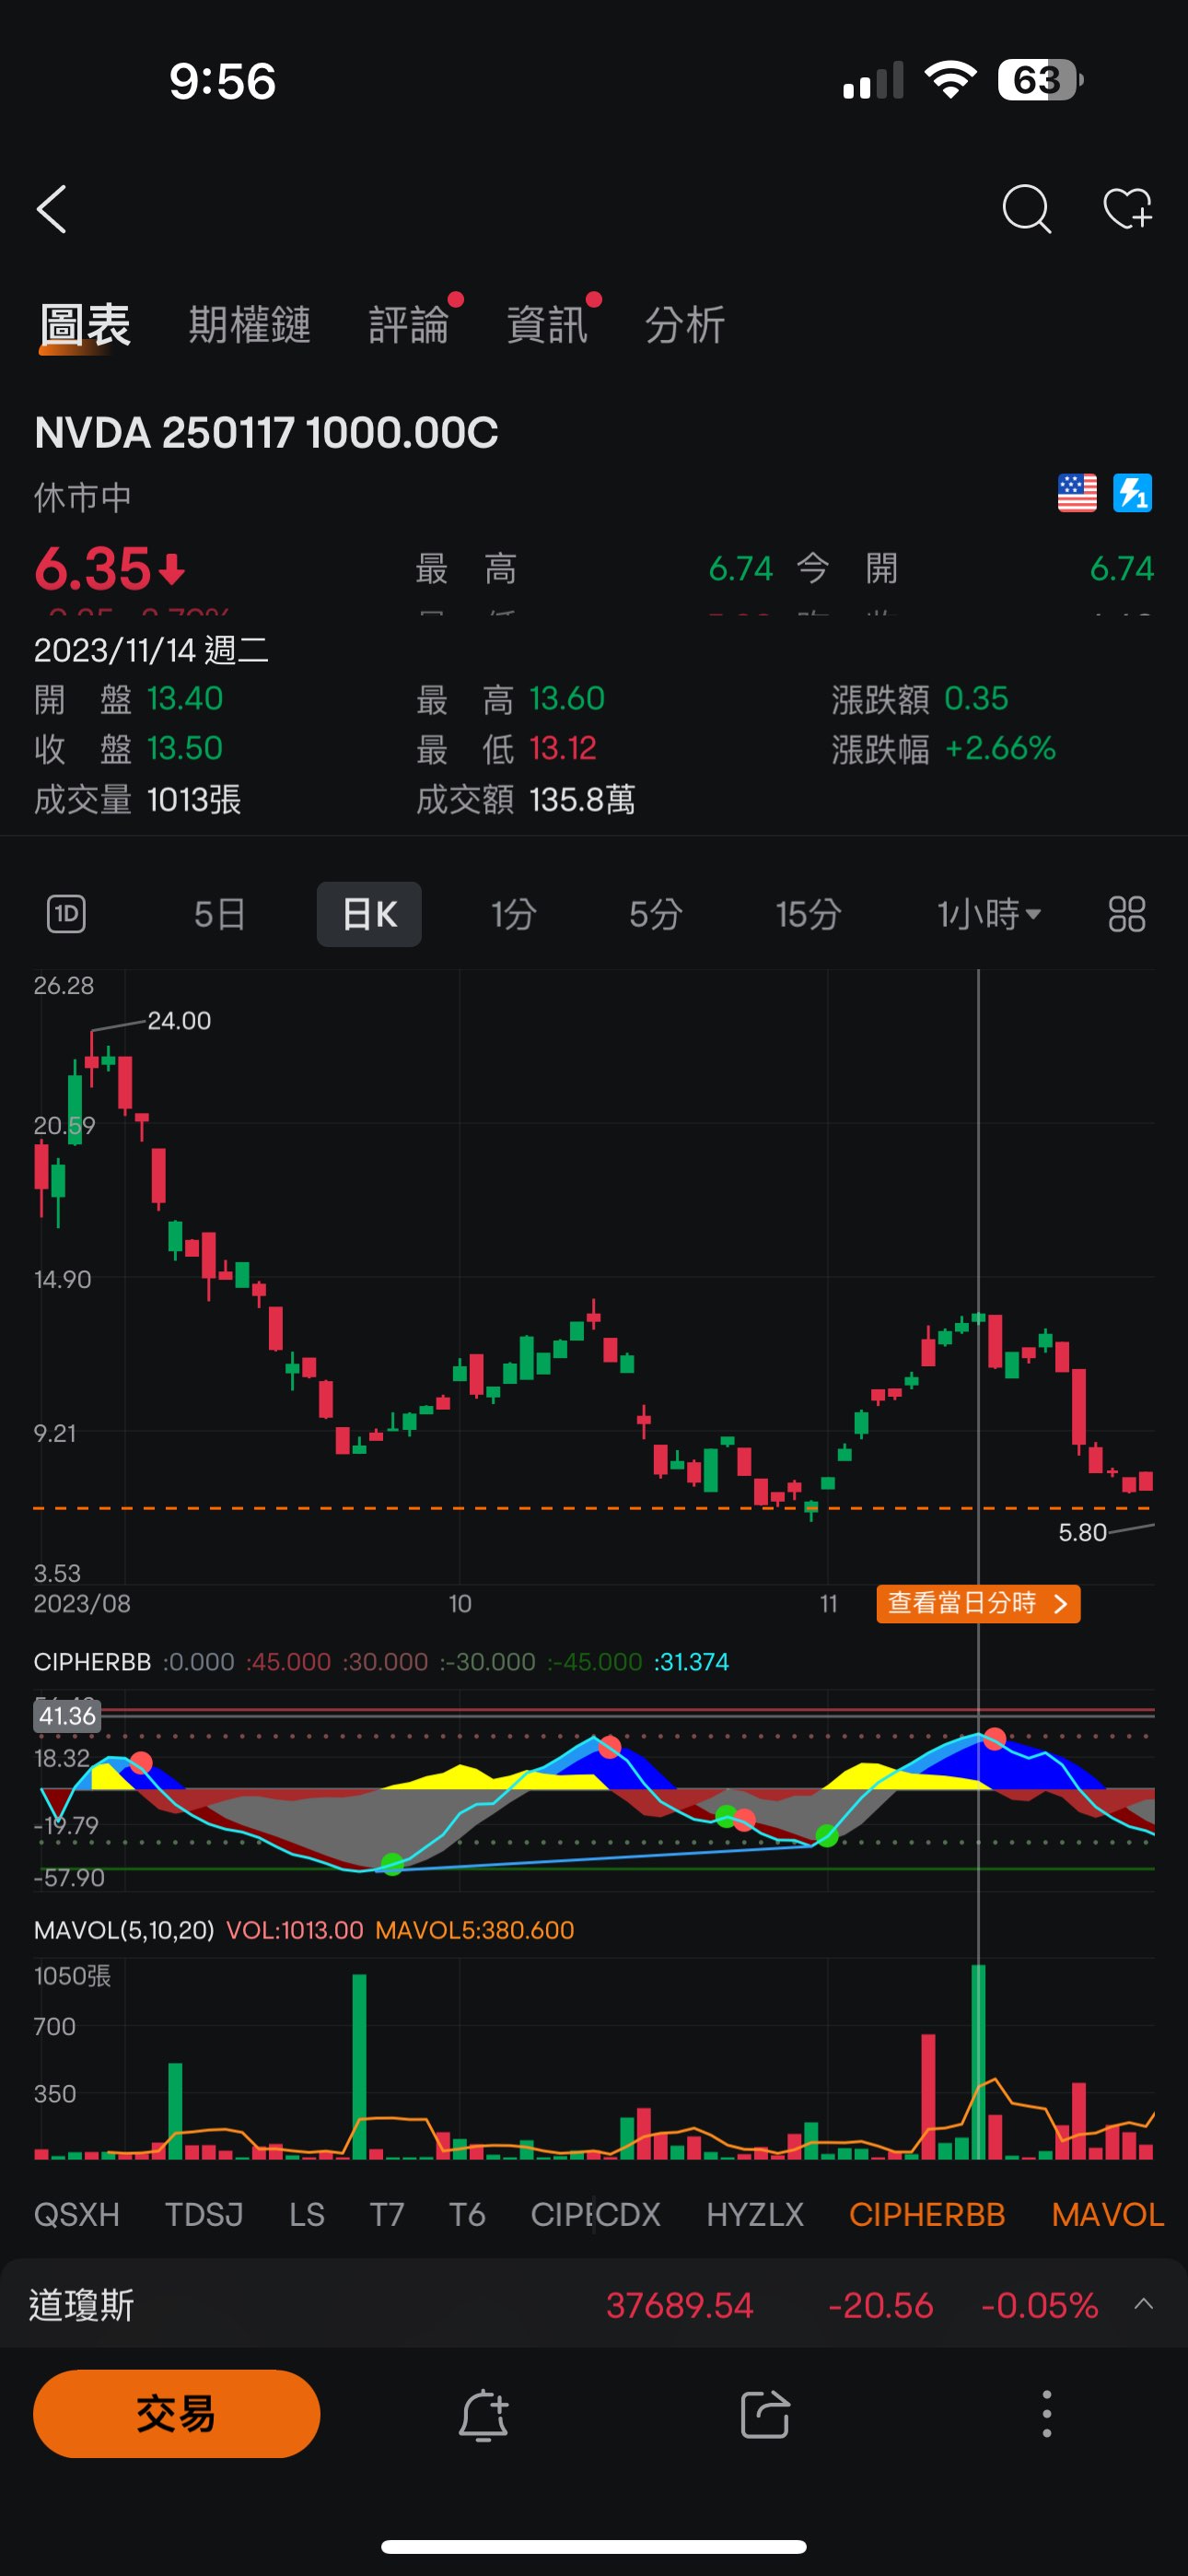Tap the blue lightning quote icon
This screenshot has width=1188, height=2576.
1132,493
